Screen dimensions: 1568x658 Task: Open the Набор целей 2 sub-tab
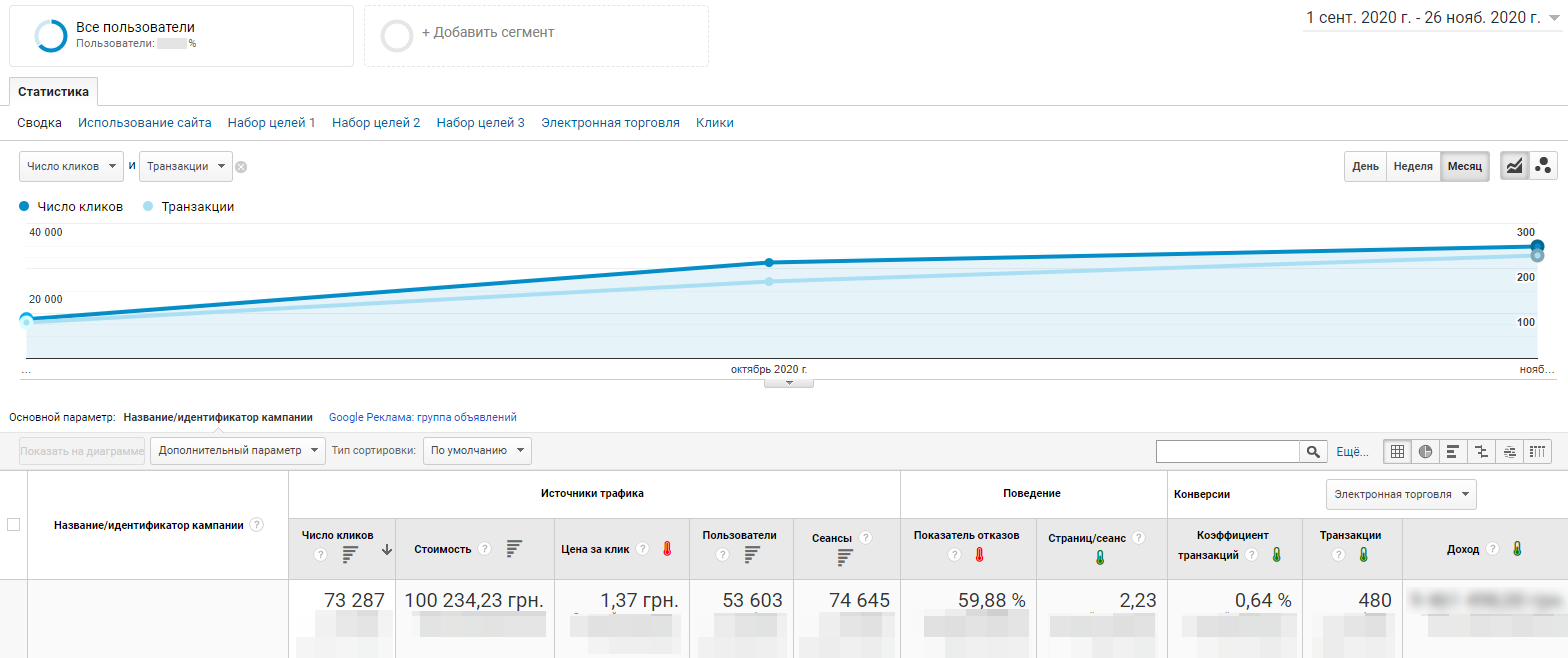click(x=376, y=123)
